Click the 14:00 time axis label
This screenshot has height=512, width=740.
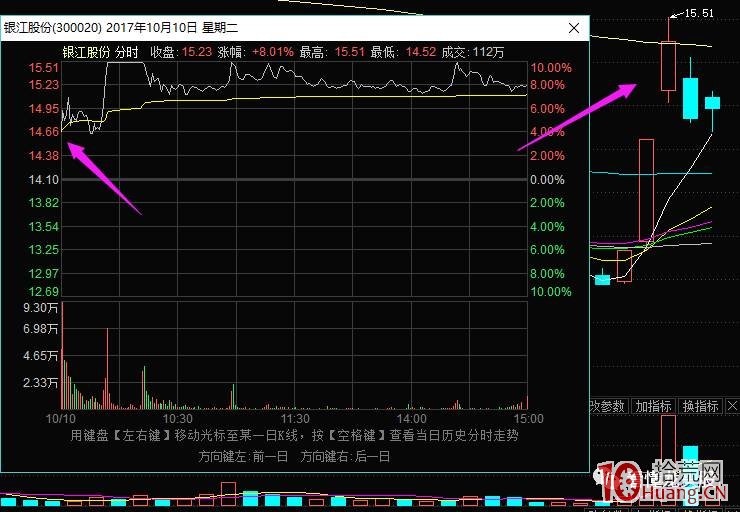[412, 419]
